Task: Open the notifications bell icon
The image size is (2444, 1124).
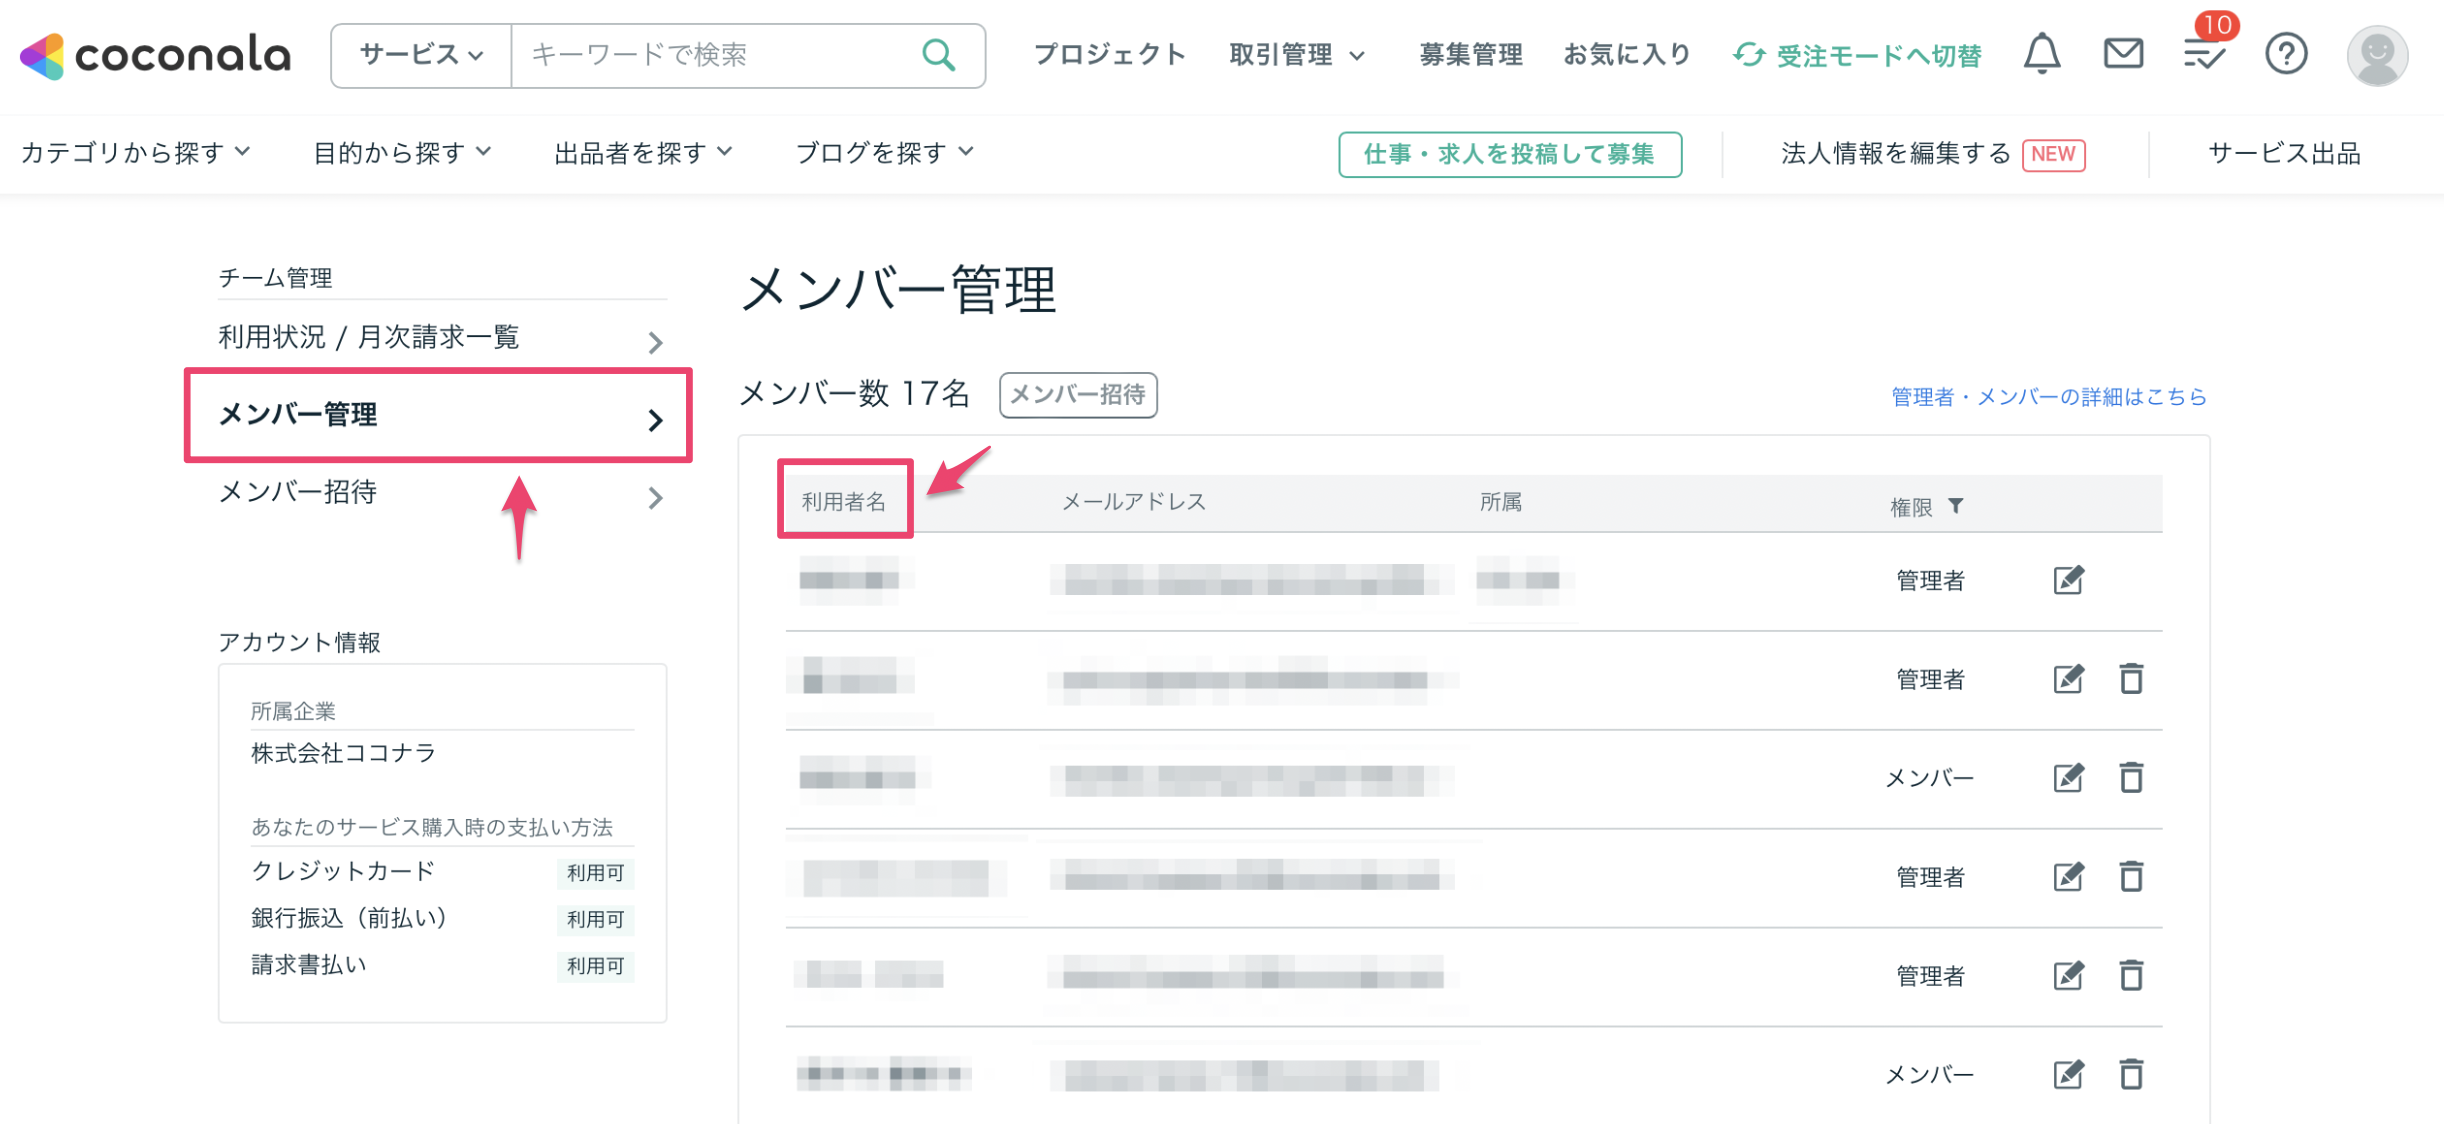Action: (2041, 54)
